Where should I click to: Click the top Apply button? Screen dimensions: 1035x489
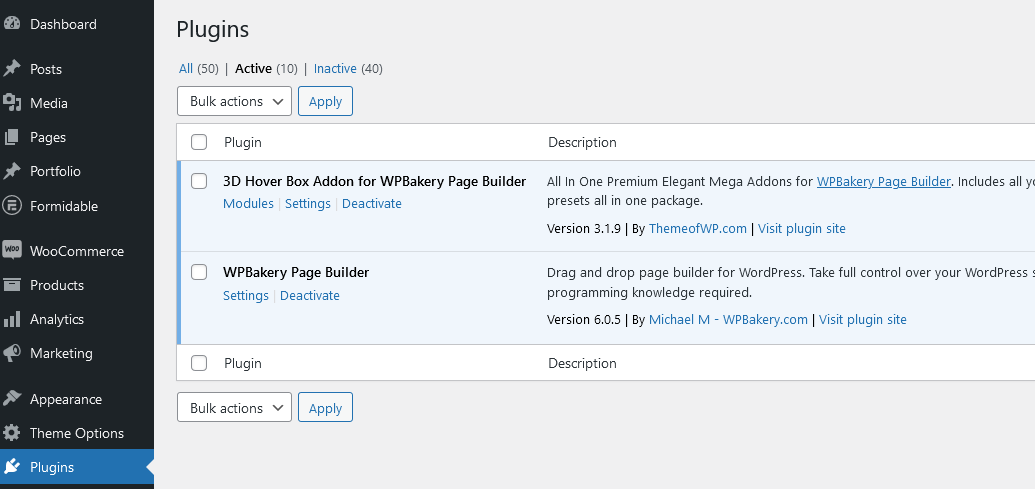[x=325, y=101]
